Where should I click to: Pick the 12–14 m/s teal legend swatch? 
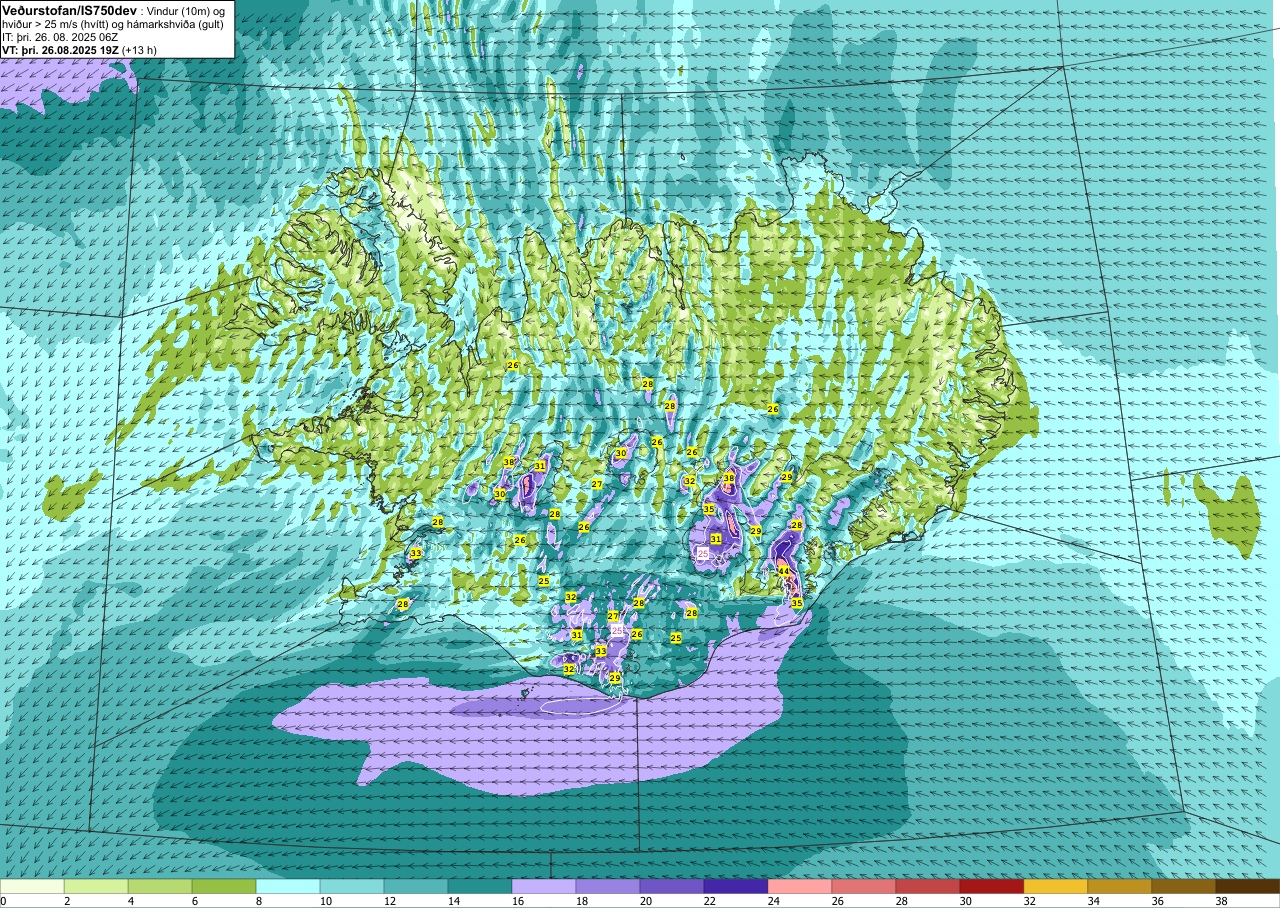(416, 886)
